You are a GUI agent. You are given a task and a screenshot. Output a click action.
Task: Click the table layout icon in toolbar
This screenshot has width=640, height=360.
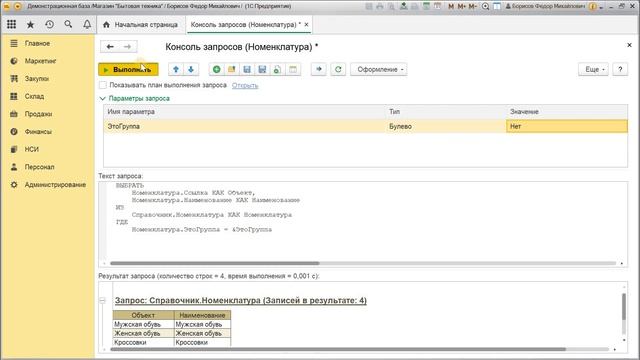(x=293, y=69)
